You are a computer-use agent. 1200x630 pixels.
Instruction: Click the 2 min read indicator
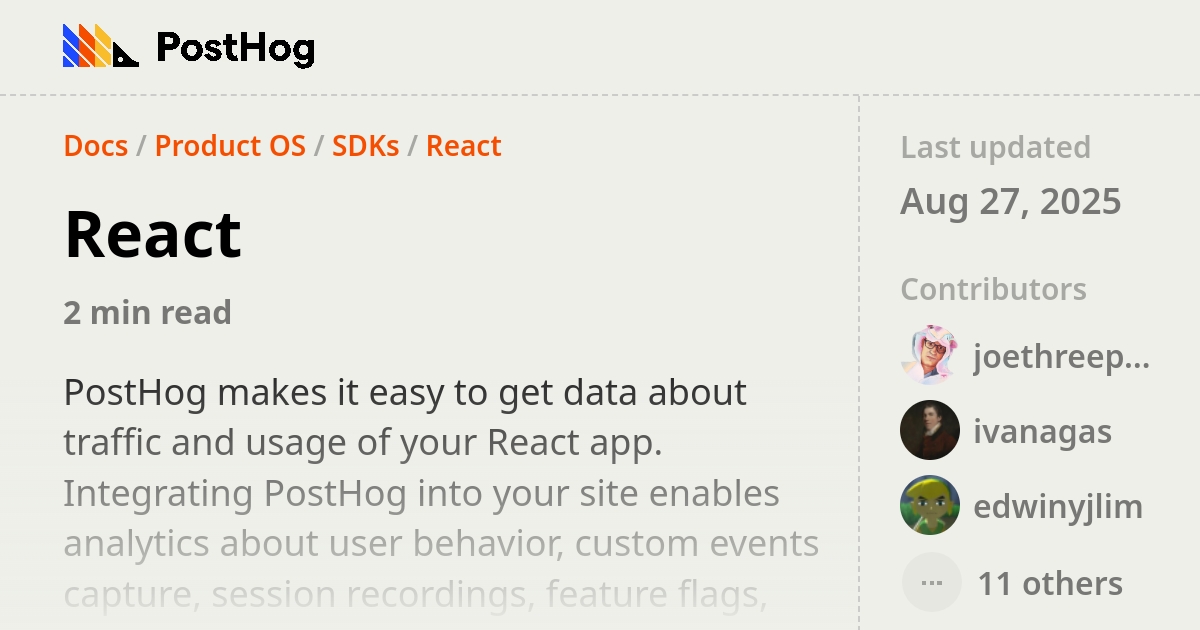pyautogui.click(x=148, y=312)
